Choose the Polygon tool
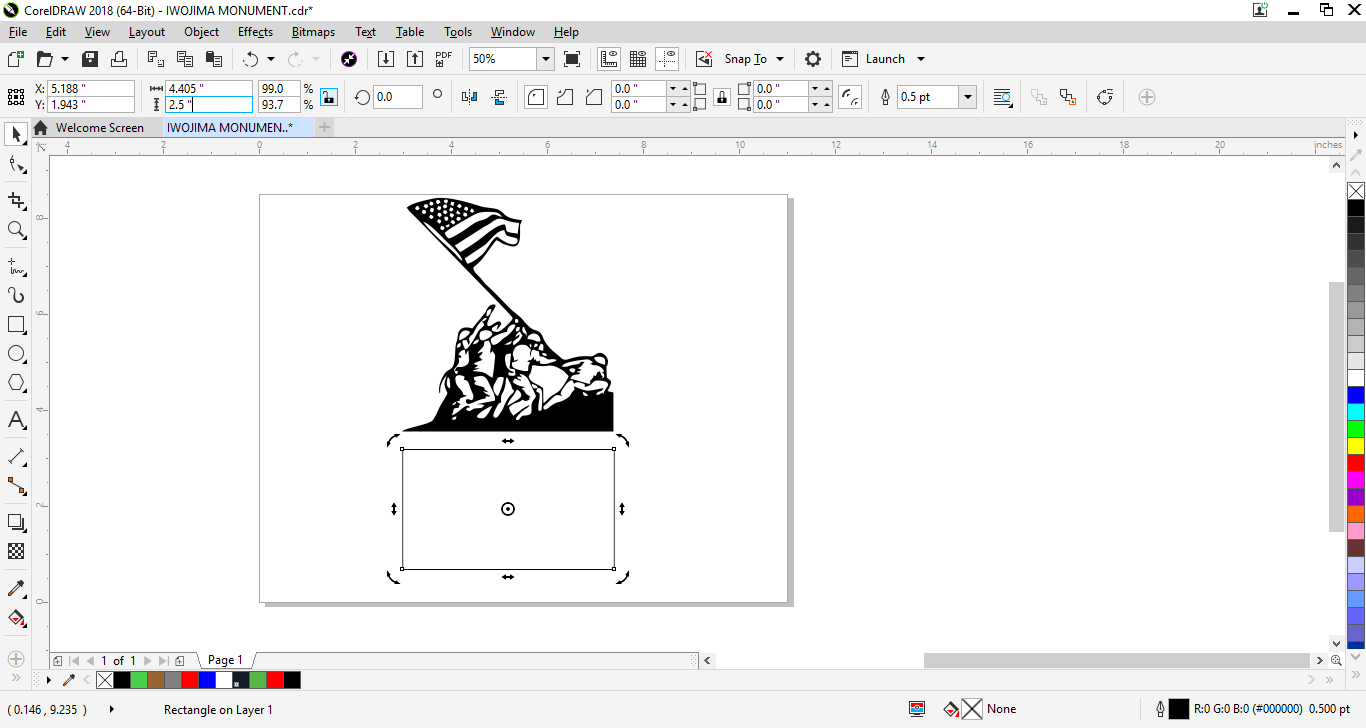 pos(16,383)
